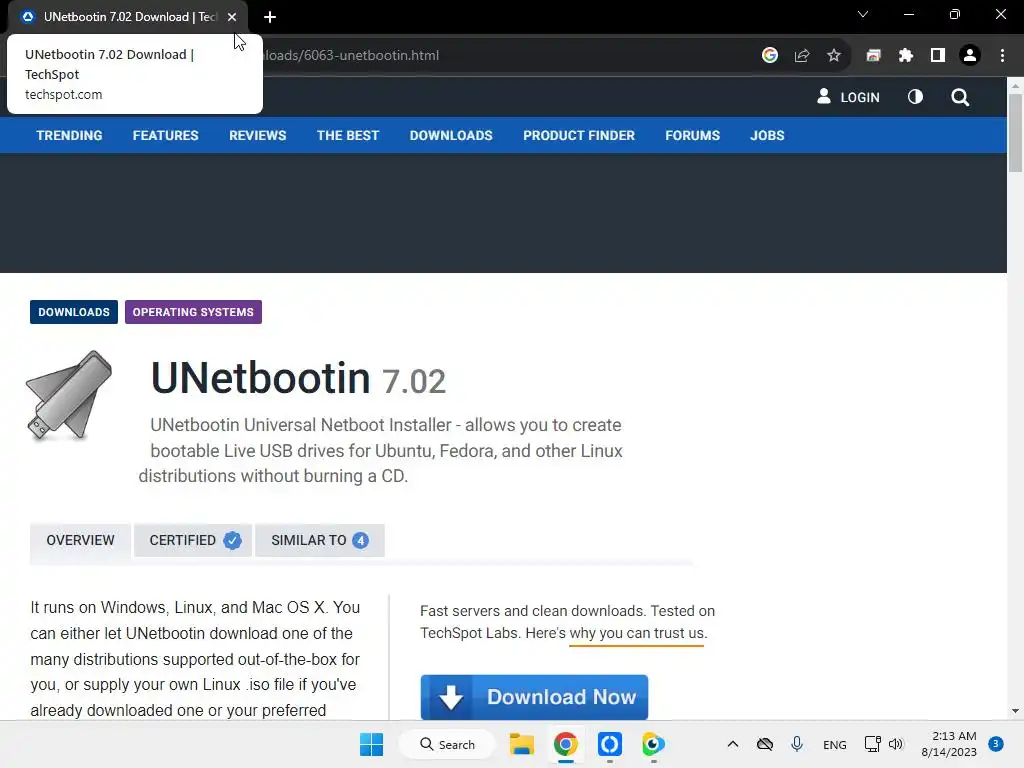Click the Google icon in address bar

coord(770,56)
